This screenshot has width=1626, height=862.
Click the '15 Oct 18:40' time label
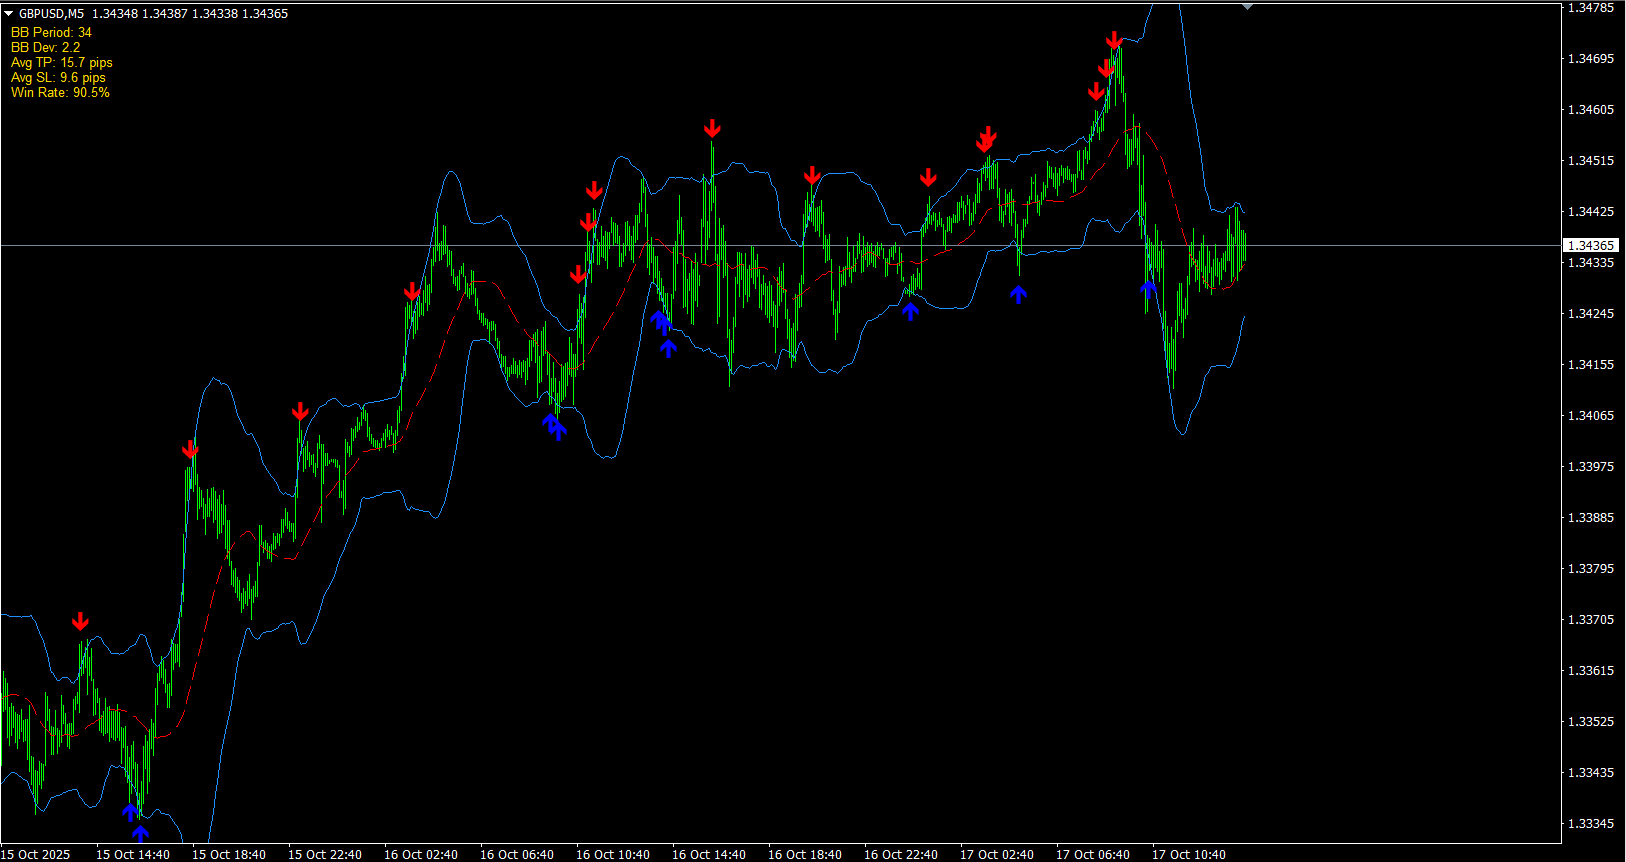(229, 855)
